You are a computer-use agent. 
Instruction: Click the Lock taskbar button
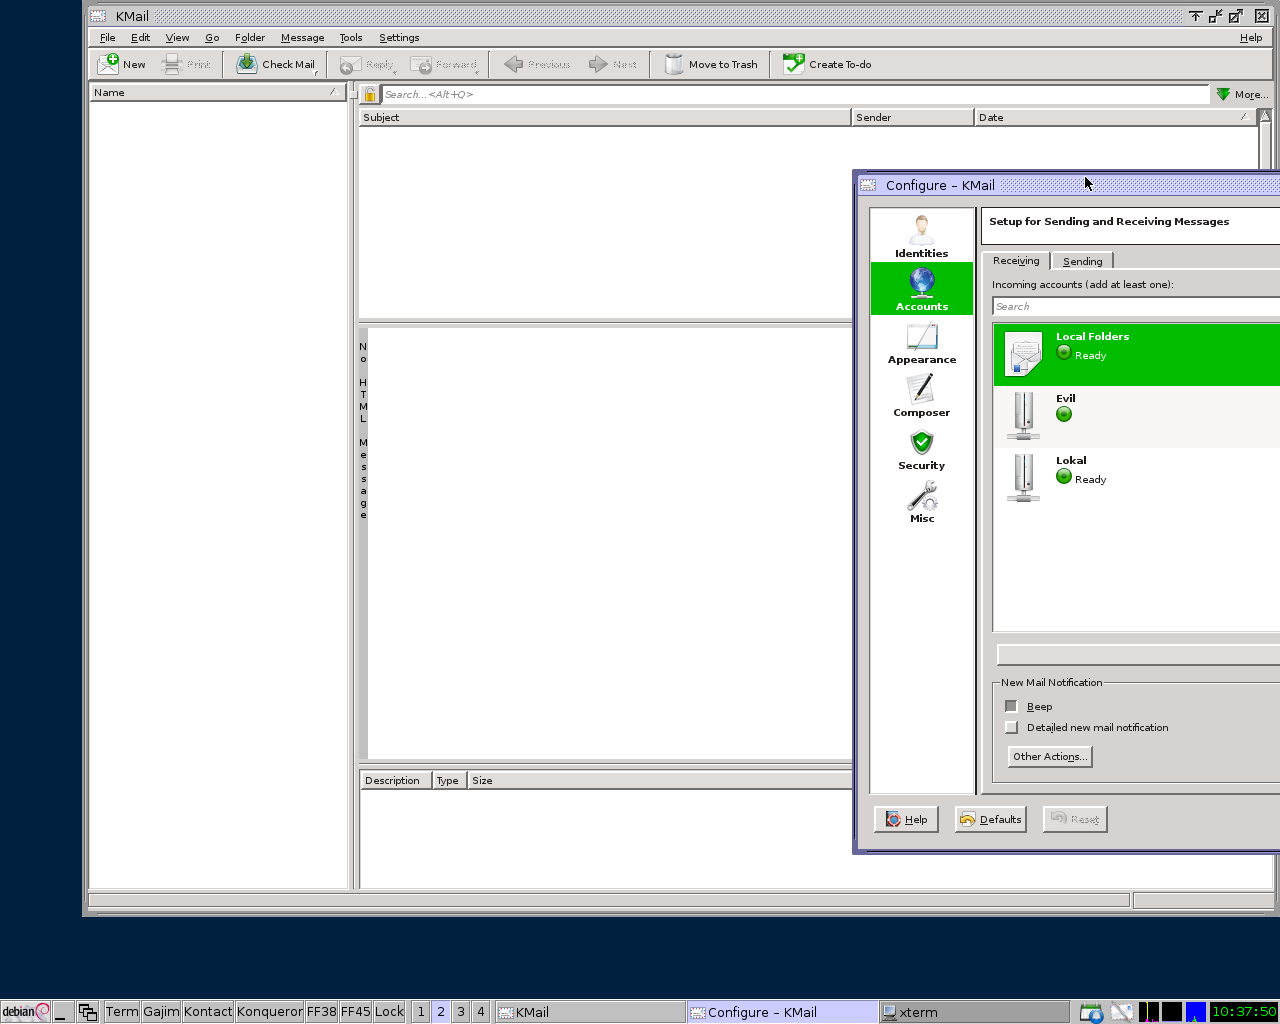point(389,1012)
